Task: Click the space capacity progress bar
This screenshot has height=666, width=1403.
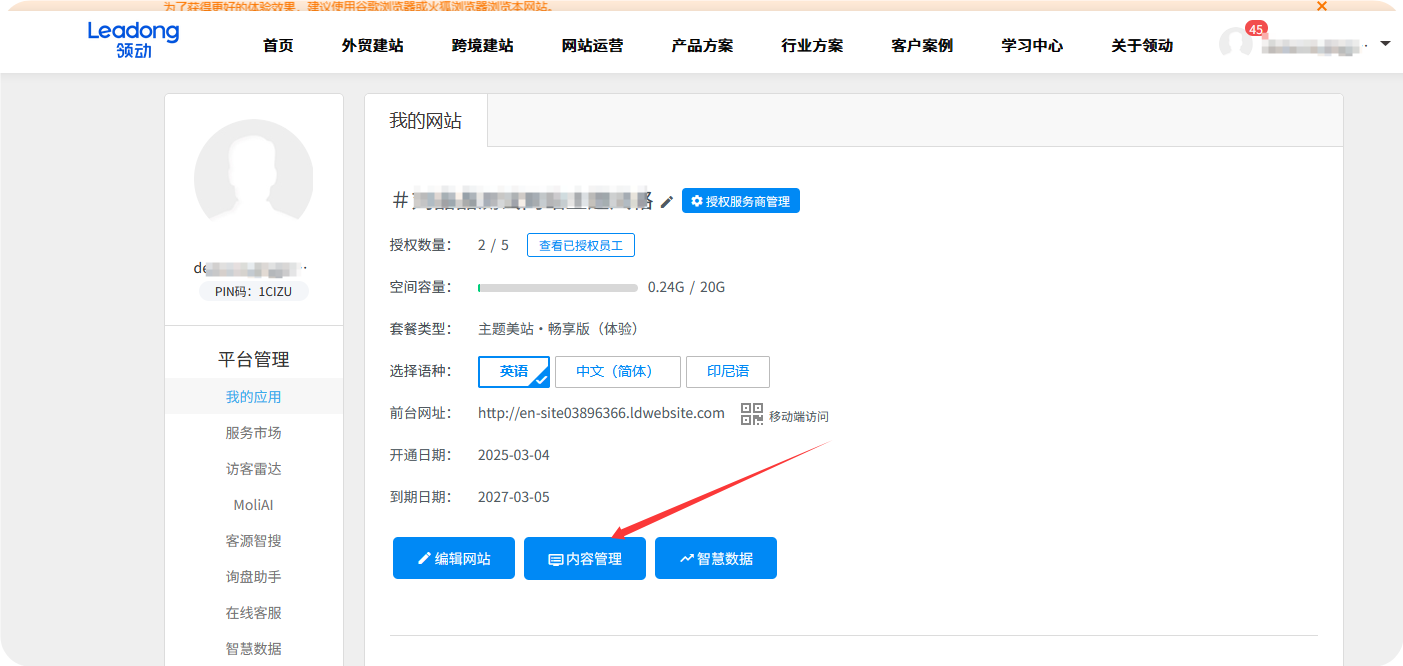Action: [558, 287]
